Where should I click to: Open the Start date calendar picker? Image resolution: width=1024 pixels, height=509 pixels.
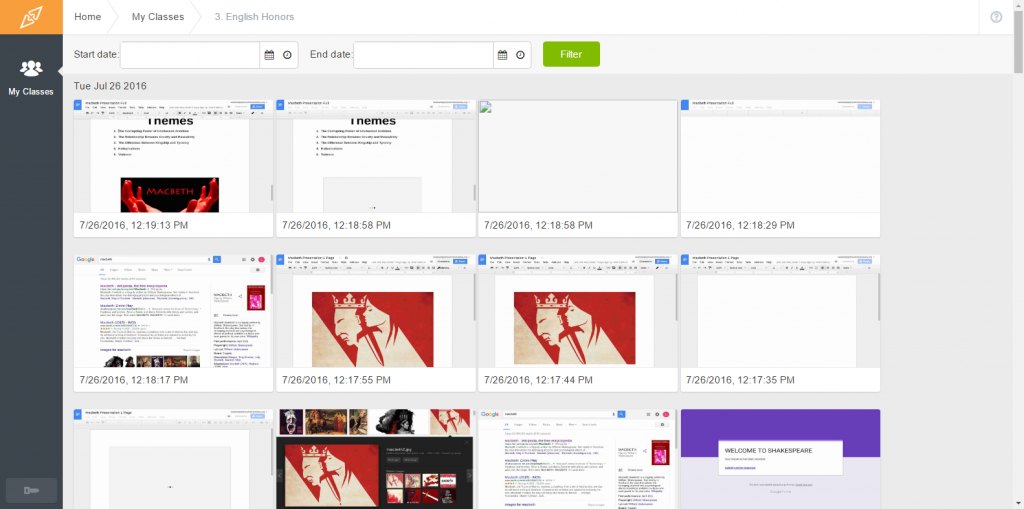[269, 55]
